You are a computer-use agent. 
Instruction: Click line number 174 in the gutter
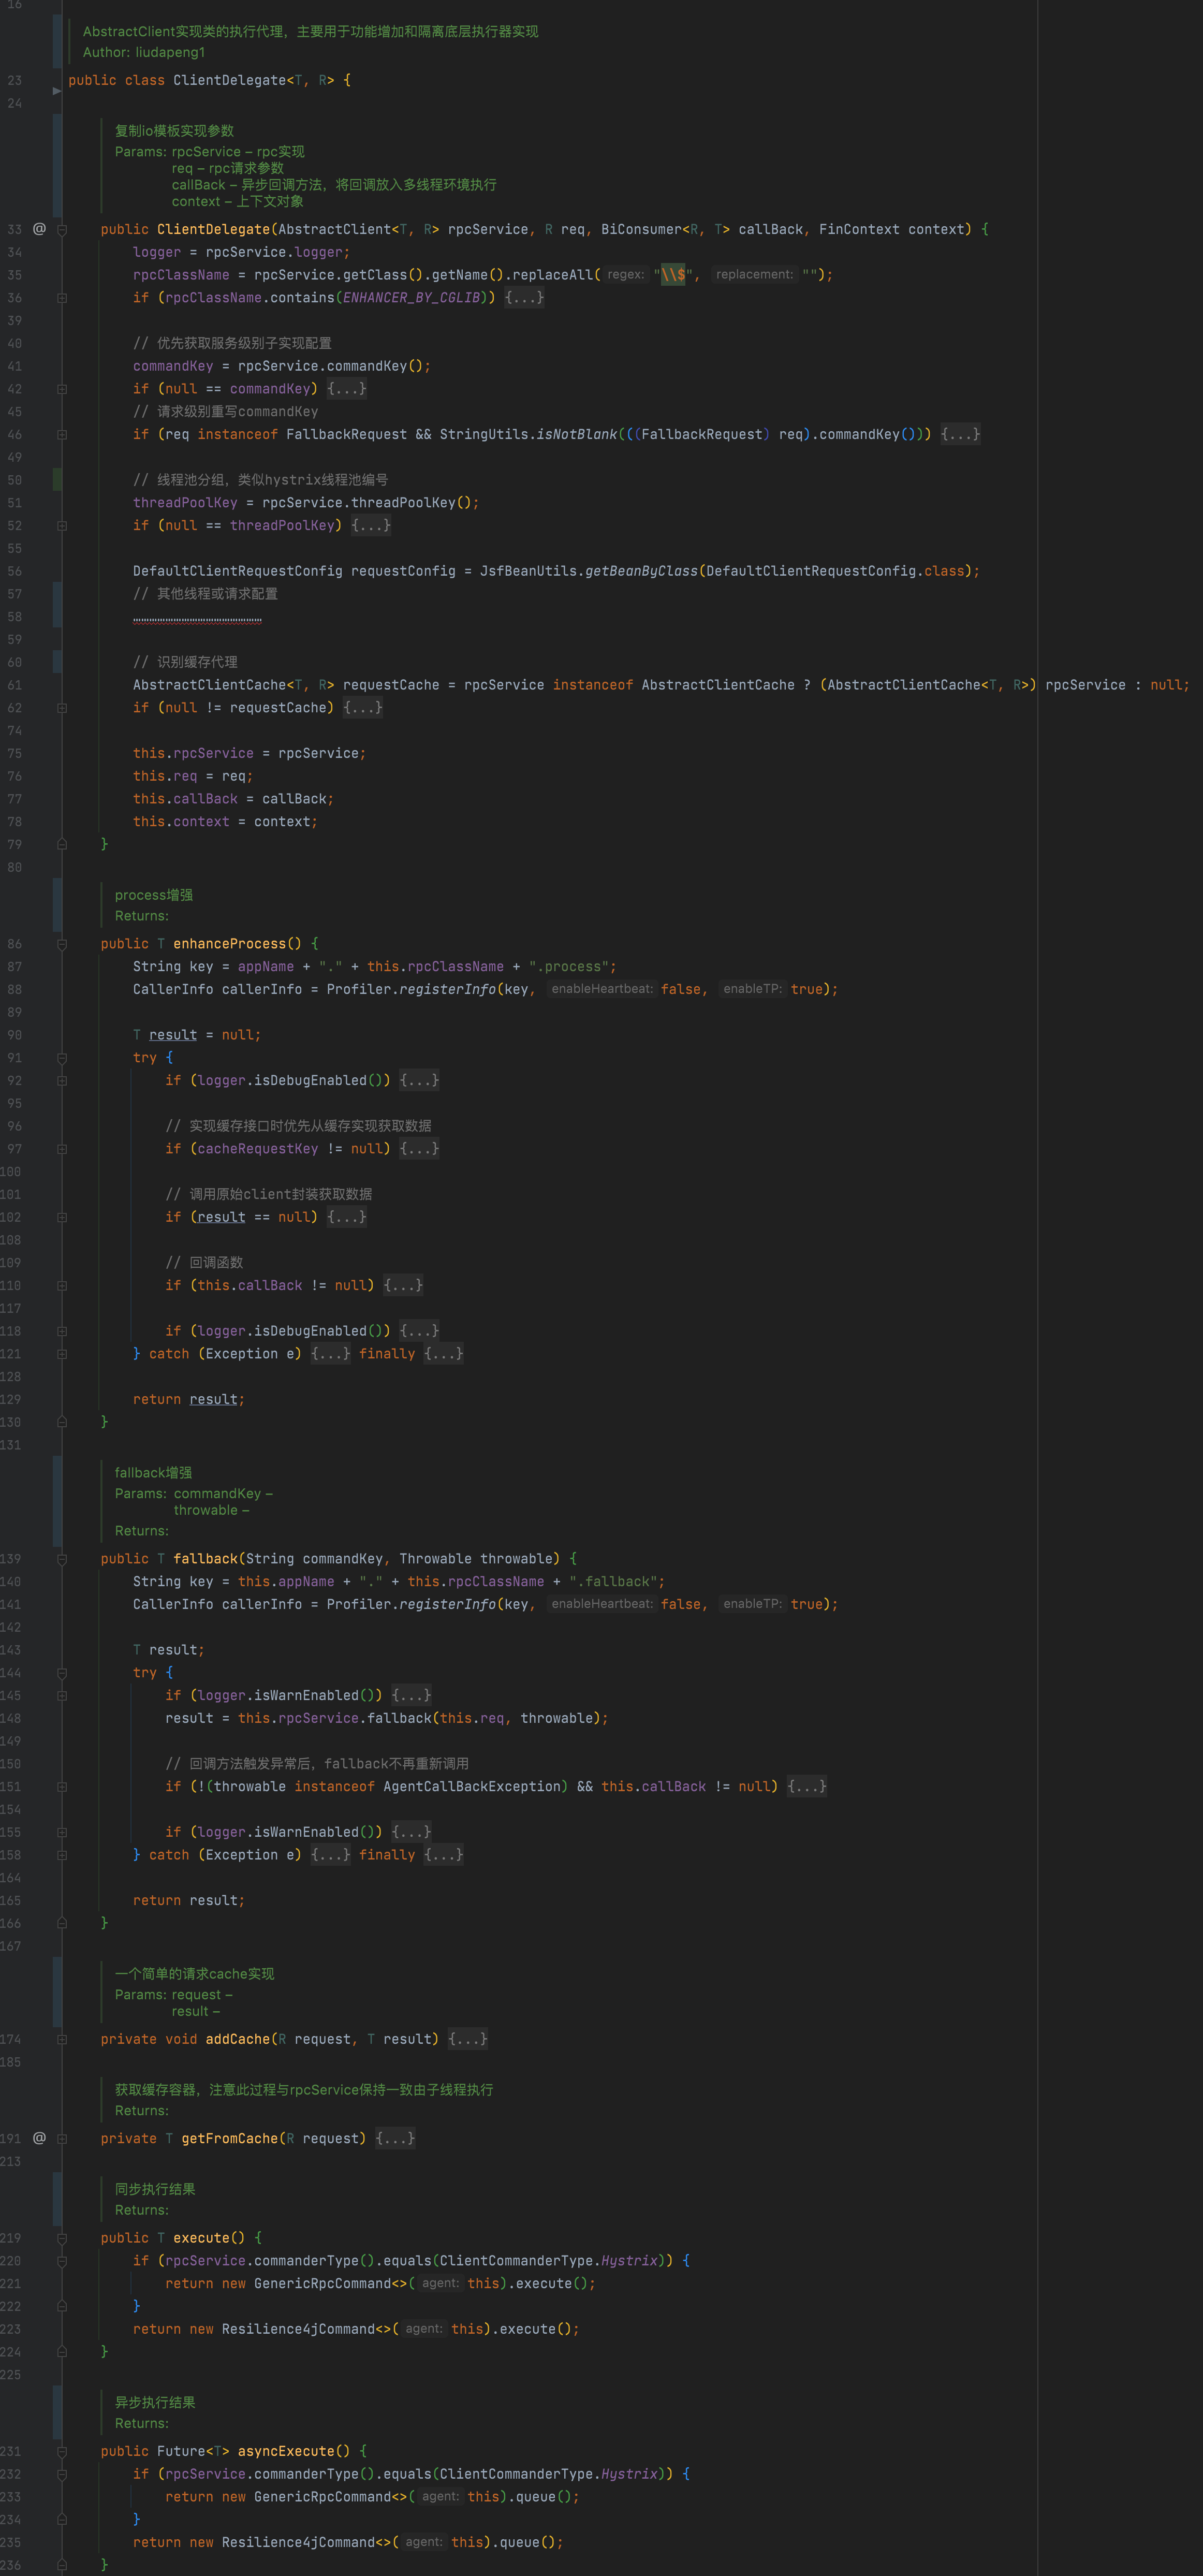[11, 2038]
